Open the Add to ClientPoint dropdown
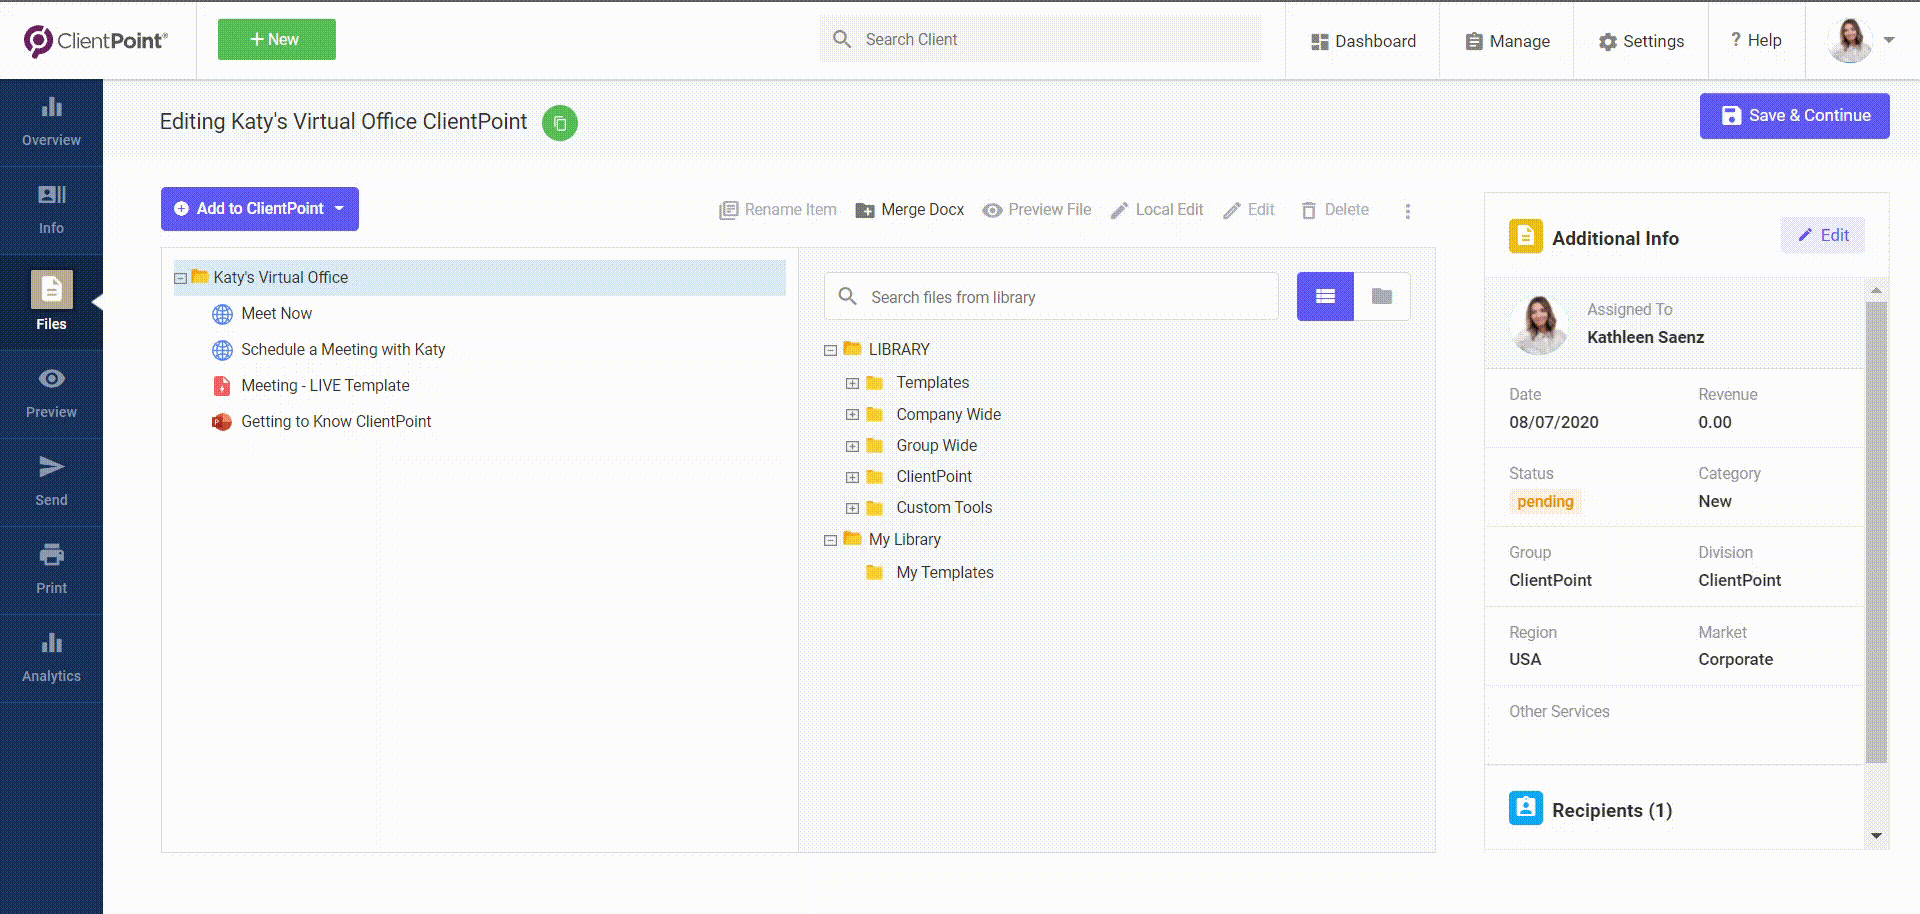This screenshot has width=1920, height=914. tap(260, 209)
